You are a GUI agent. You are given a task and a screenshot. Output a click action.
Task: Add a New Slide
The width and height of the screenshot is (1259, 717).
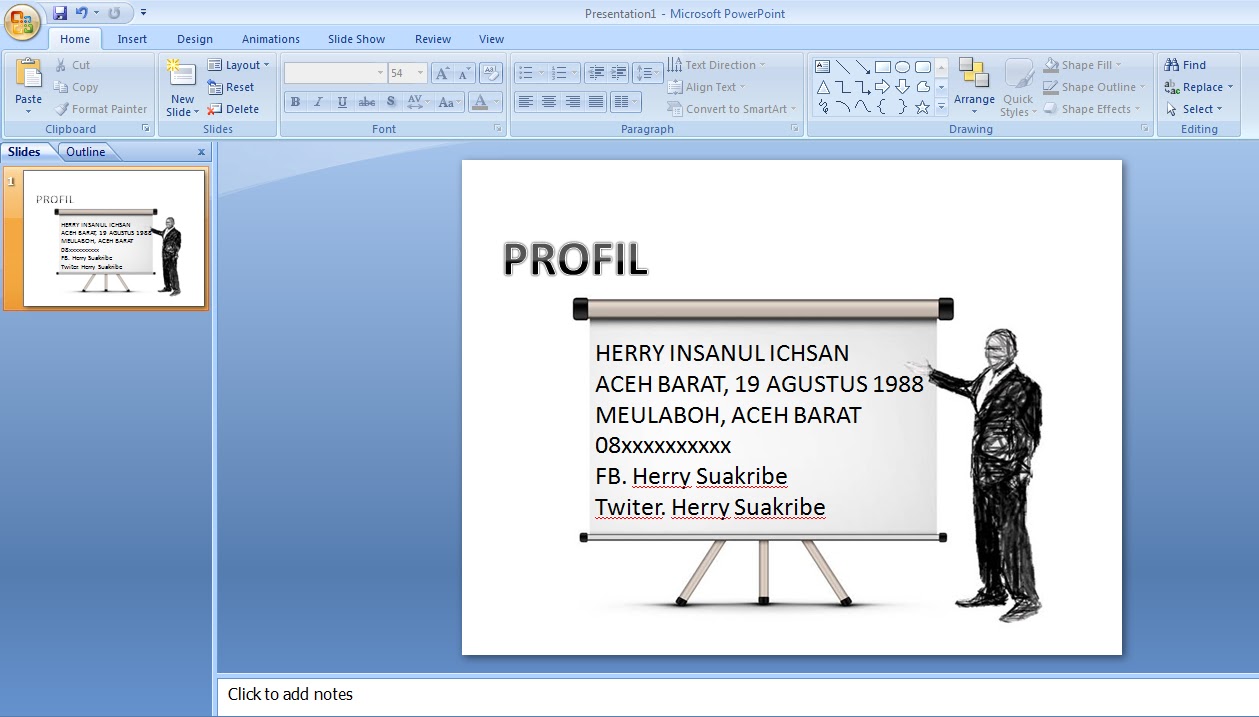[x=182, y=87]
